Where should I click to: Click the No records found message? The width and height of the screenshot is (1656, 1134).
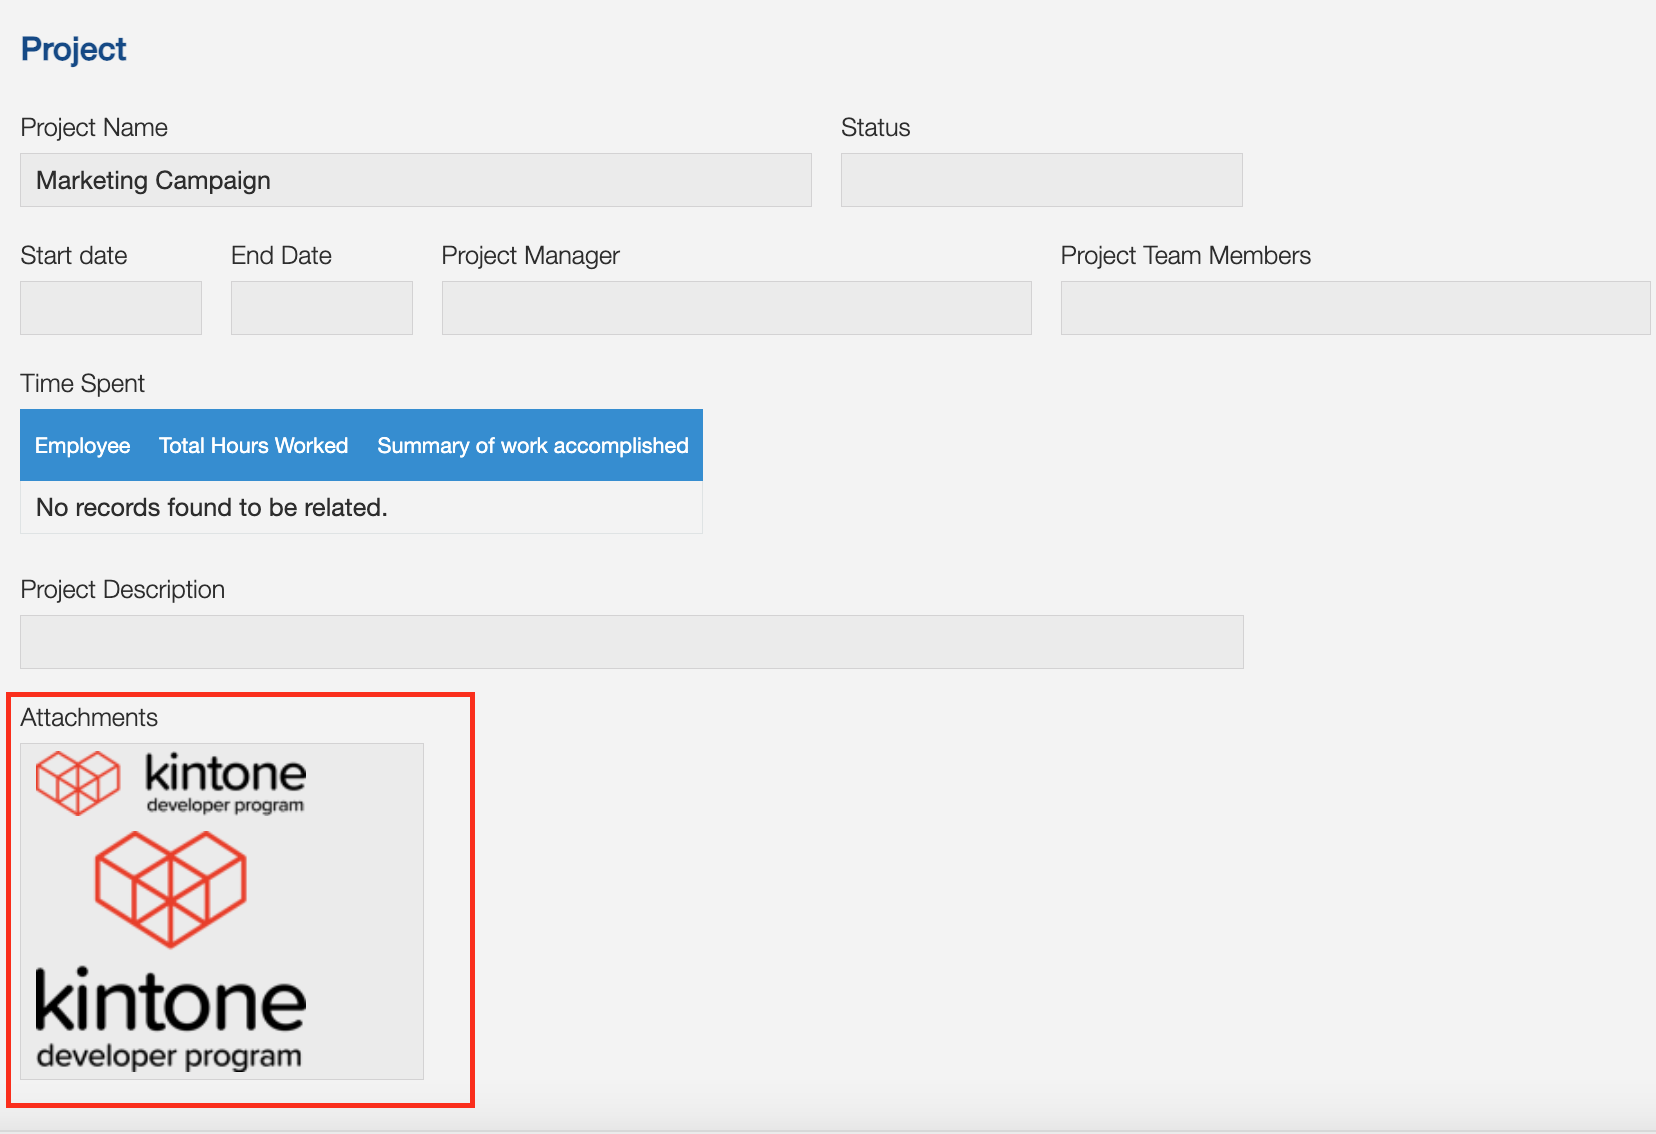[210, 507]
